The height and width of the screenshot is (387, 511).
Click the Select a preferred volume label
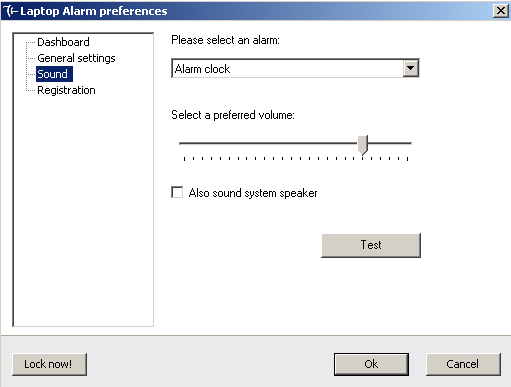click(x=233, y=115)
